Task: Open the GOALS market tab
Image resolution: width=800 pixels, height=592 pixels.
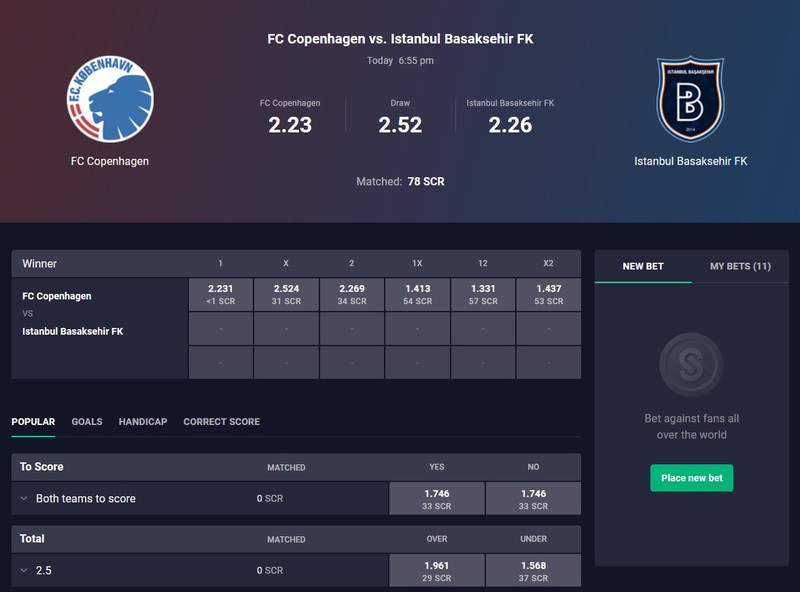Action: click(87, 422)
